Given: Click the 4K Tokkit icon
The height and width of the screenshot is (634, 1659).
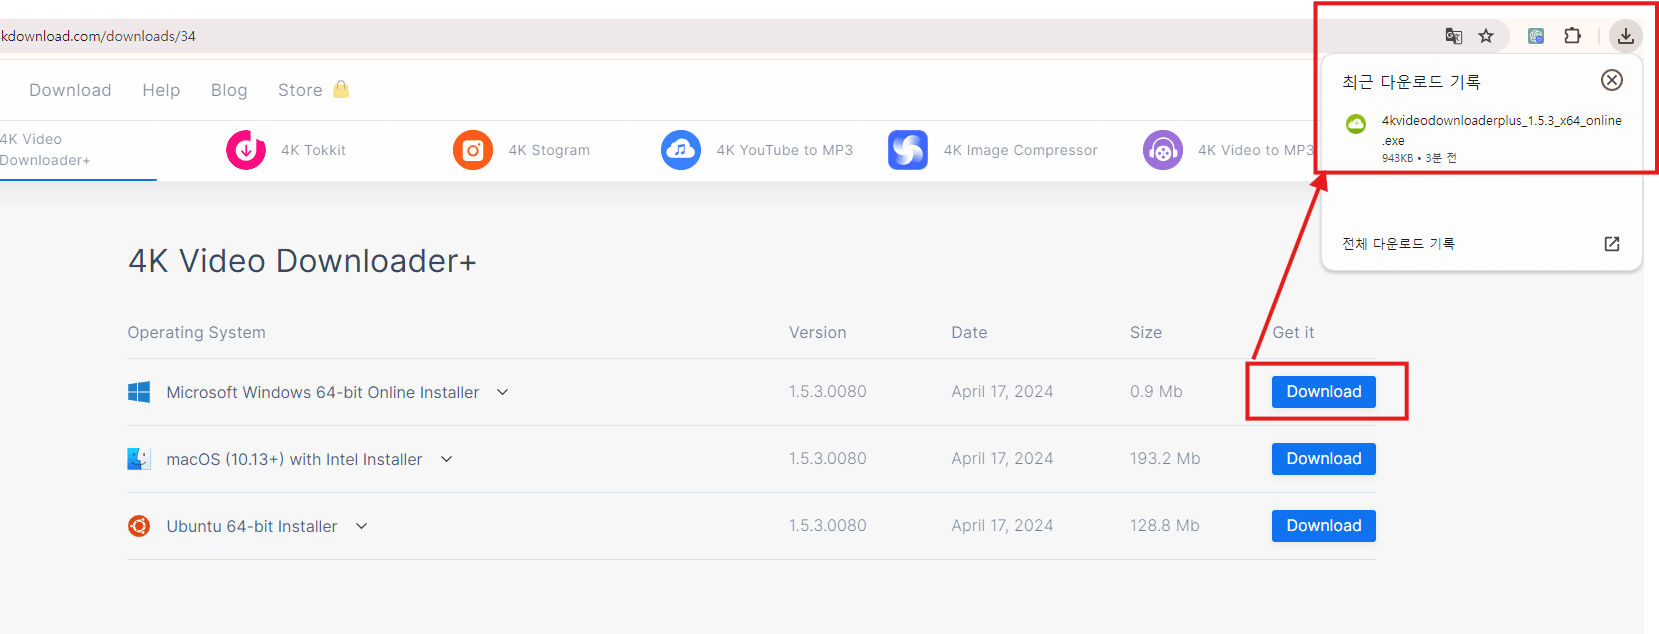Looking at the screenshot, I should click(246, 150).
